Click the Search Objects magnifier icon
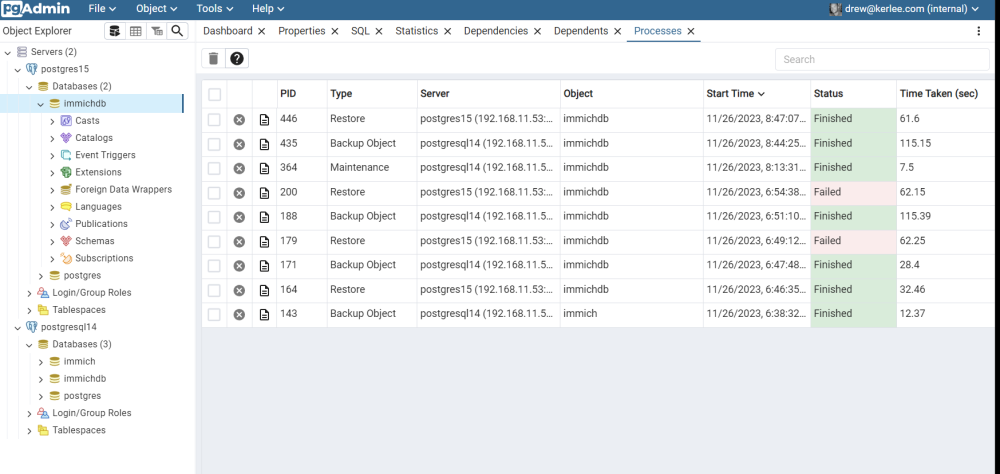Screen dimensions: 1000x474 tap(177, 31)
